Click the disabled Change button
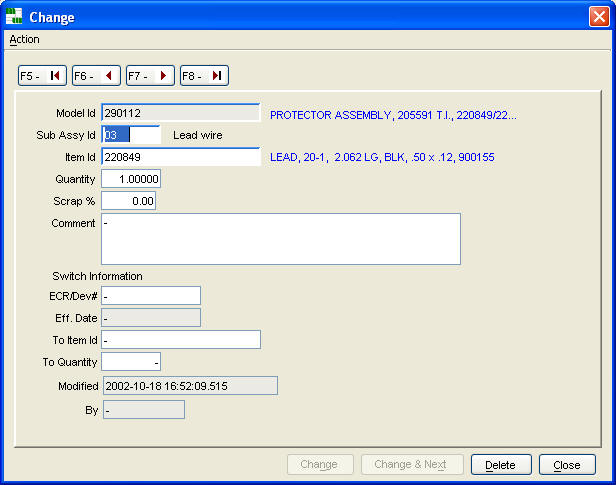 tap(320, 465)
